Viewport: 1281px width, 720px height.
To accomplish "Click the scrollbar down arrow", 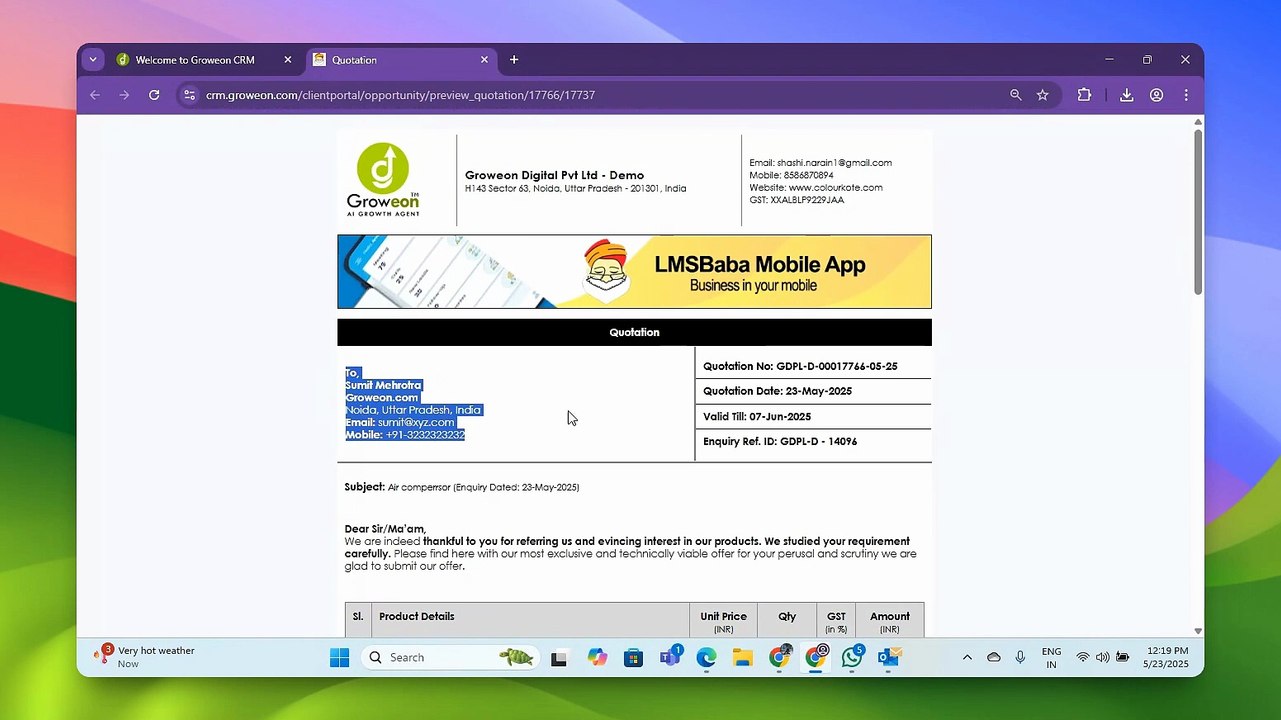I will pyautogui.click(x=1198, y=631).
